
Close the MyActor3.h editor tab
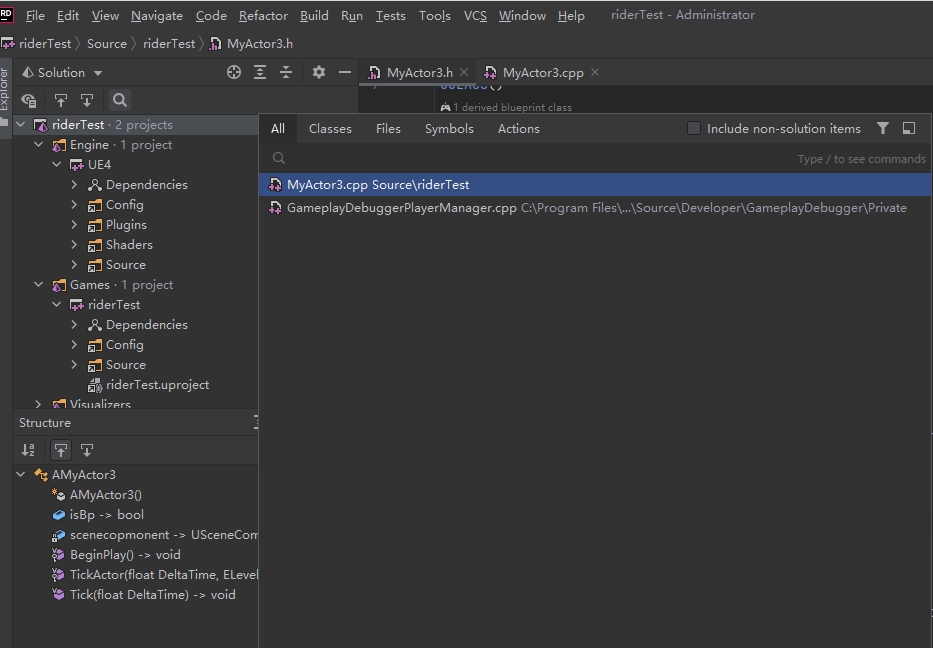pos(464,73)
